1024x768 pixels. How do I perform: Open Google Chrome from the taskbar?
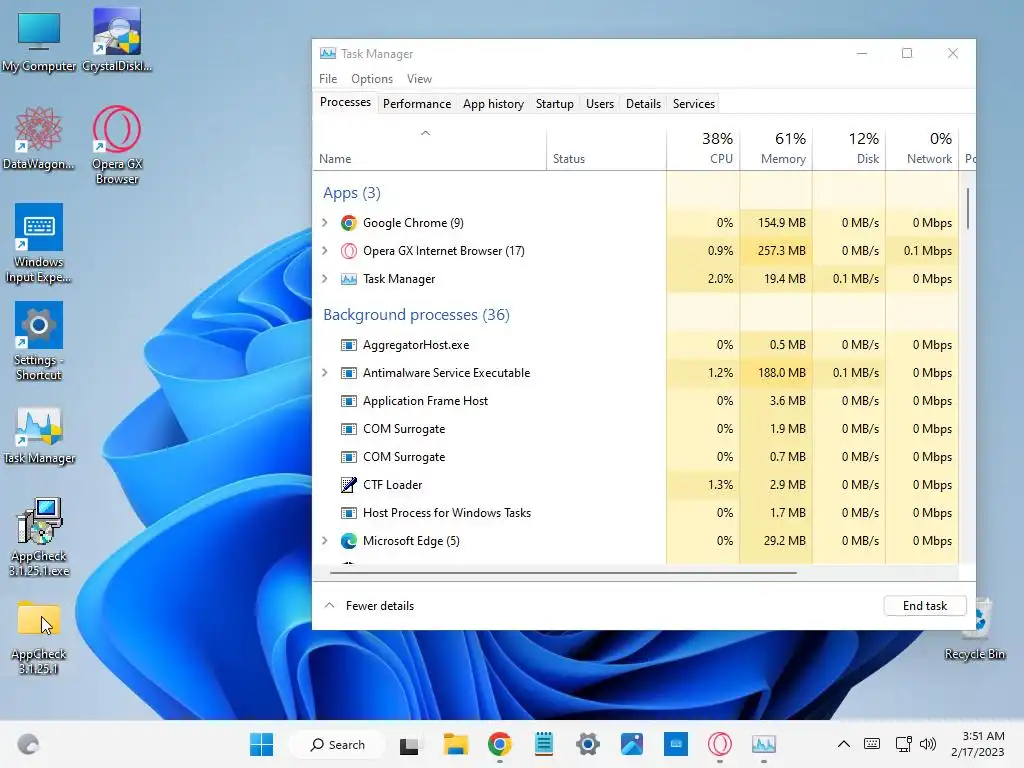click(x=500, y=744)
